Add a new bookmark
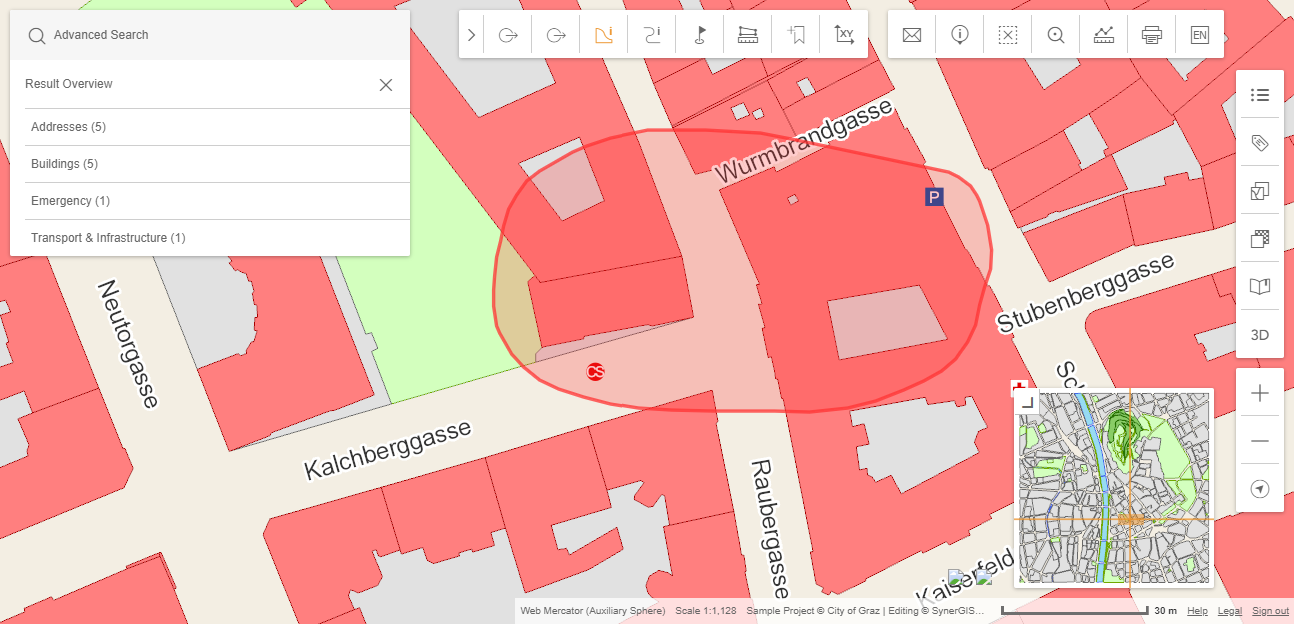Viewport: 1294px width, 624px height. tap(796, 34)
